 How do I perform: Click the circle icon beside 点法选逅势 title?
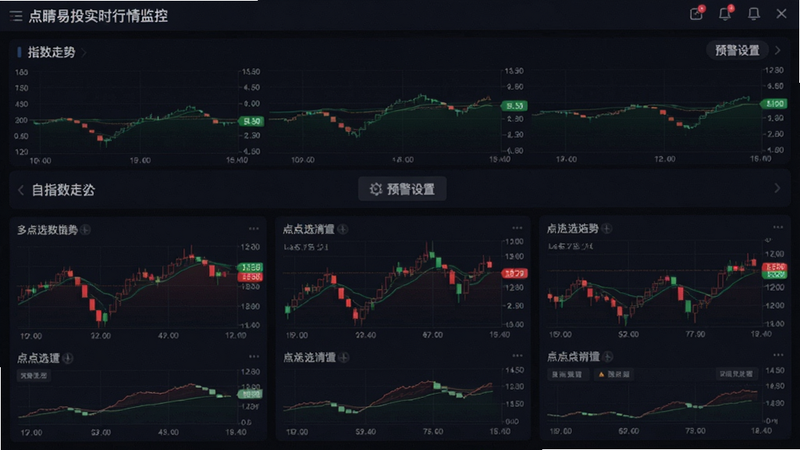point(607,229)
